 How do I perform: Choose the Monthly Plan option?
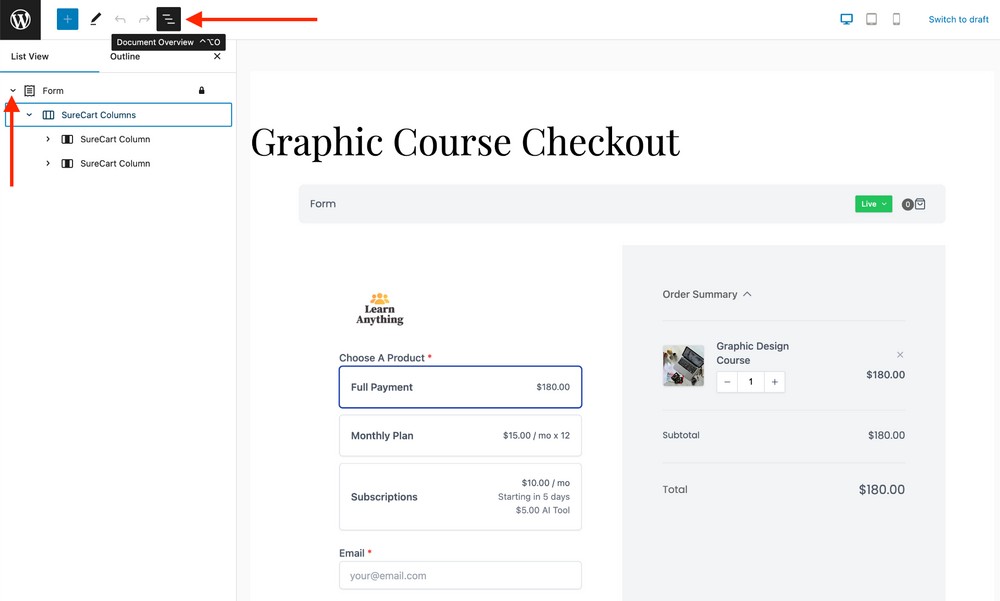460,435
